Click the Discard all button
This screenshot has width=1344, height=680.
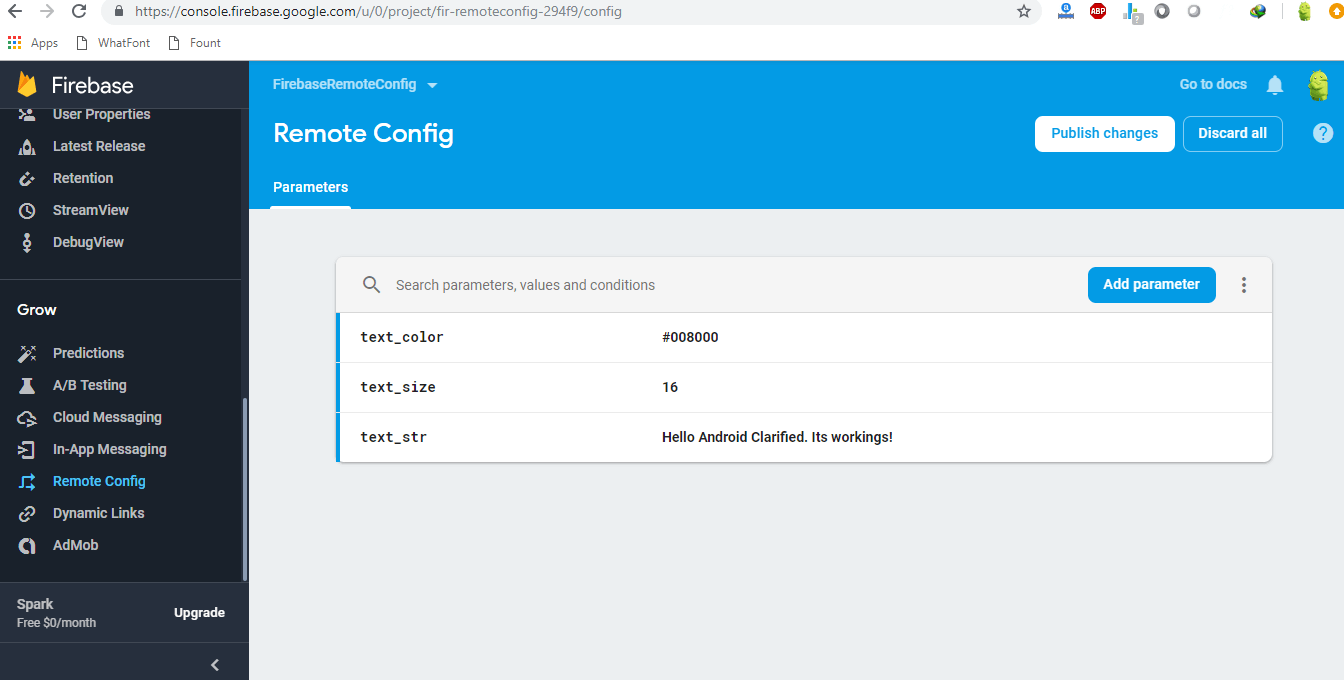[x=1232, y=133]
